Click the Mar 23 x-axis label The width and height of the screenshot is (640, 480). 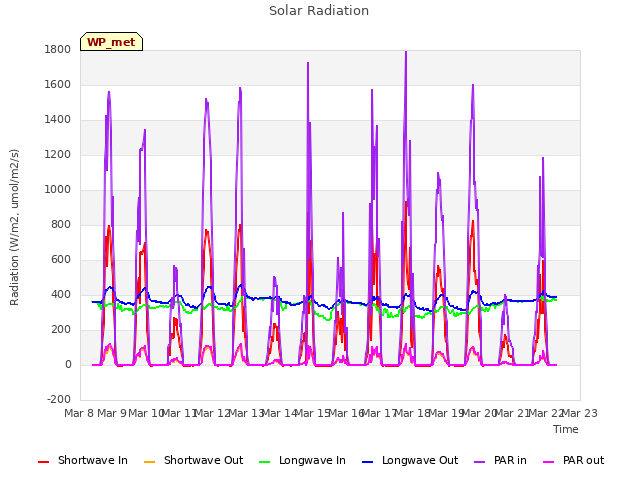tap(580, 413)
